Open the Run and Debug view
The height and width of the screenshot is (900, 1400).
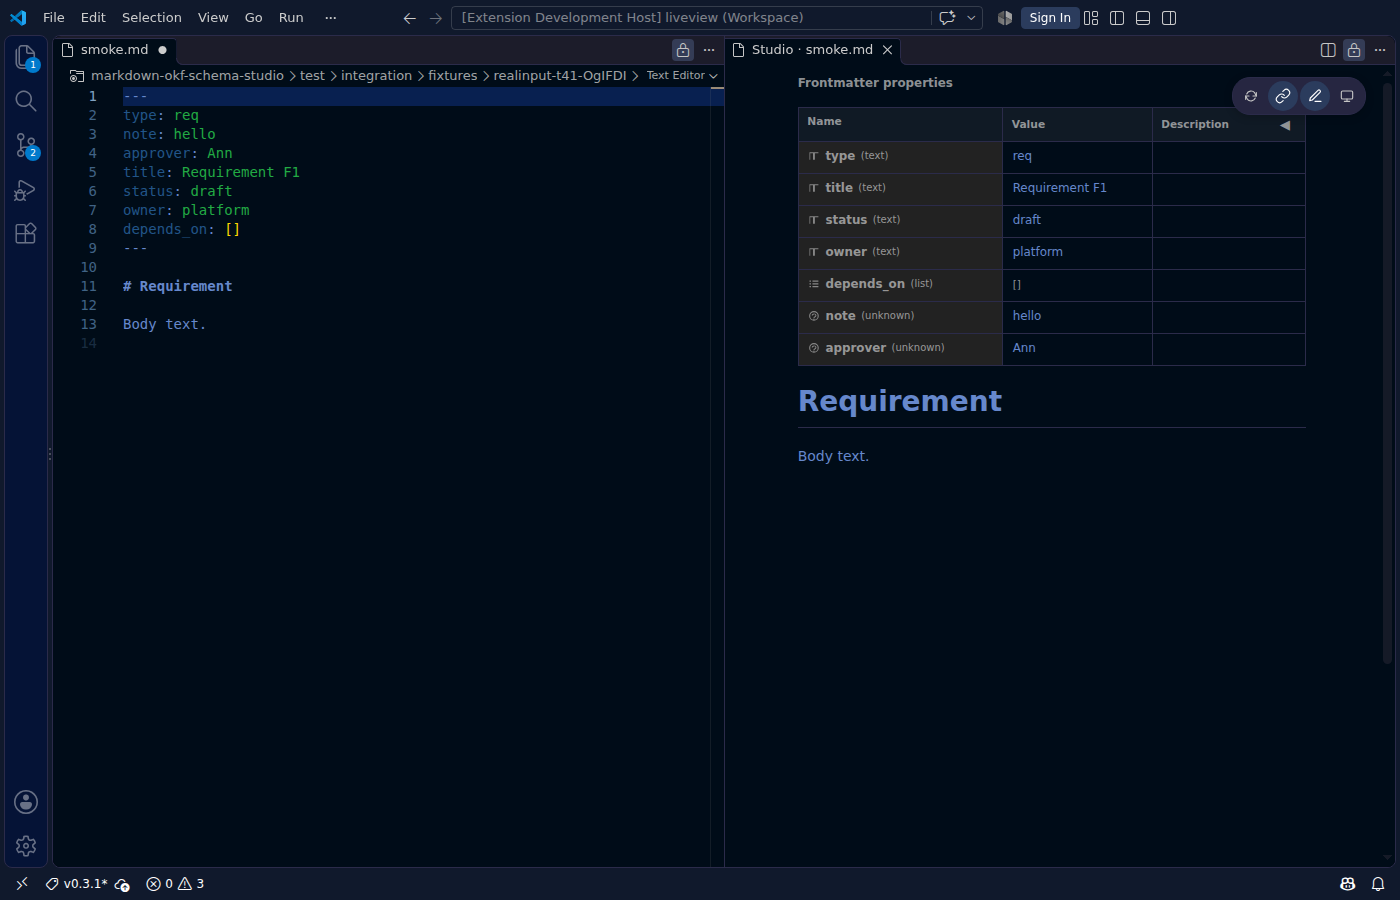(x=26, y=190)
